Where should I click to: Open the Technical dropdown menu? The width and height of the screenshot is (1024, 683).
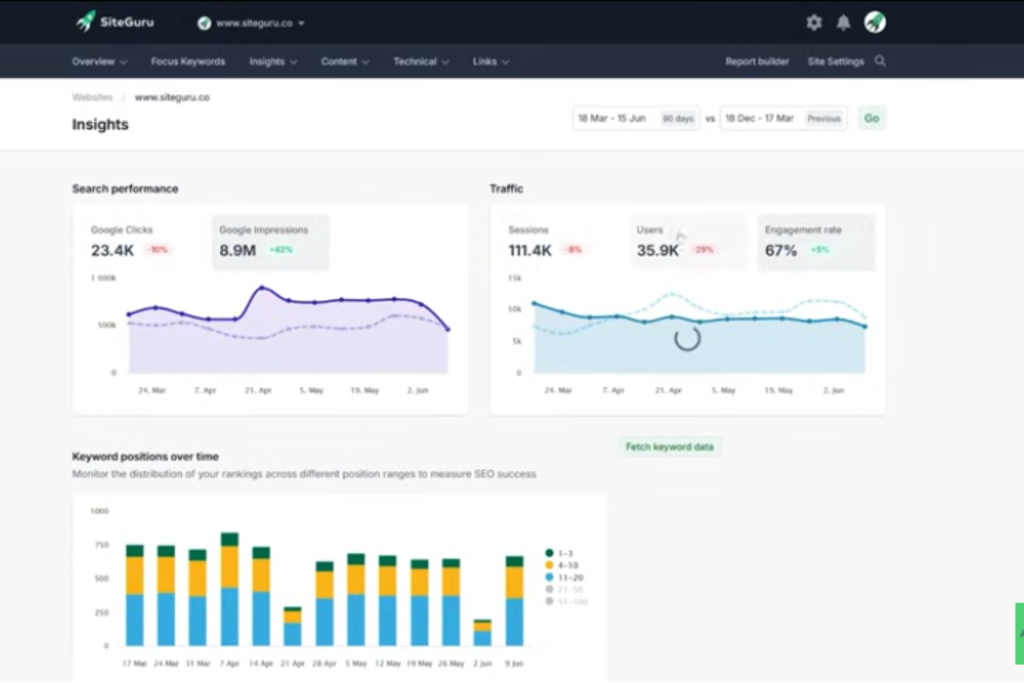420,61
